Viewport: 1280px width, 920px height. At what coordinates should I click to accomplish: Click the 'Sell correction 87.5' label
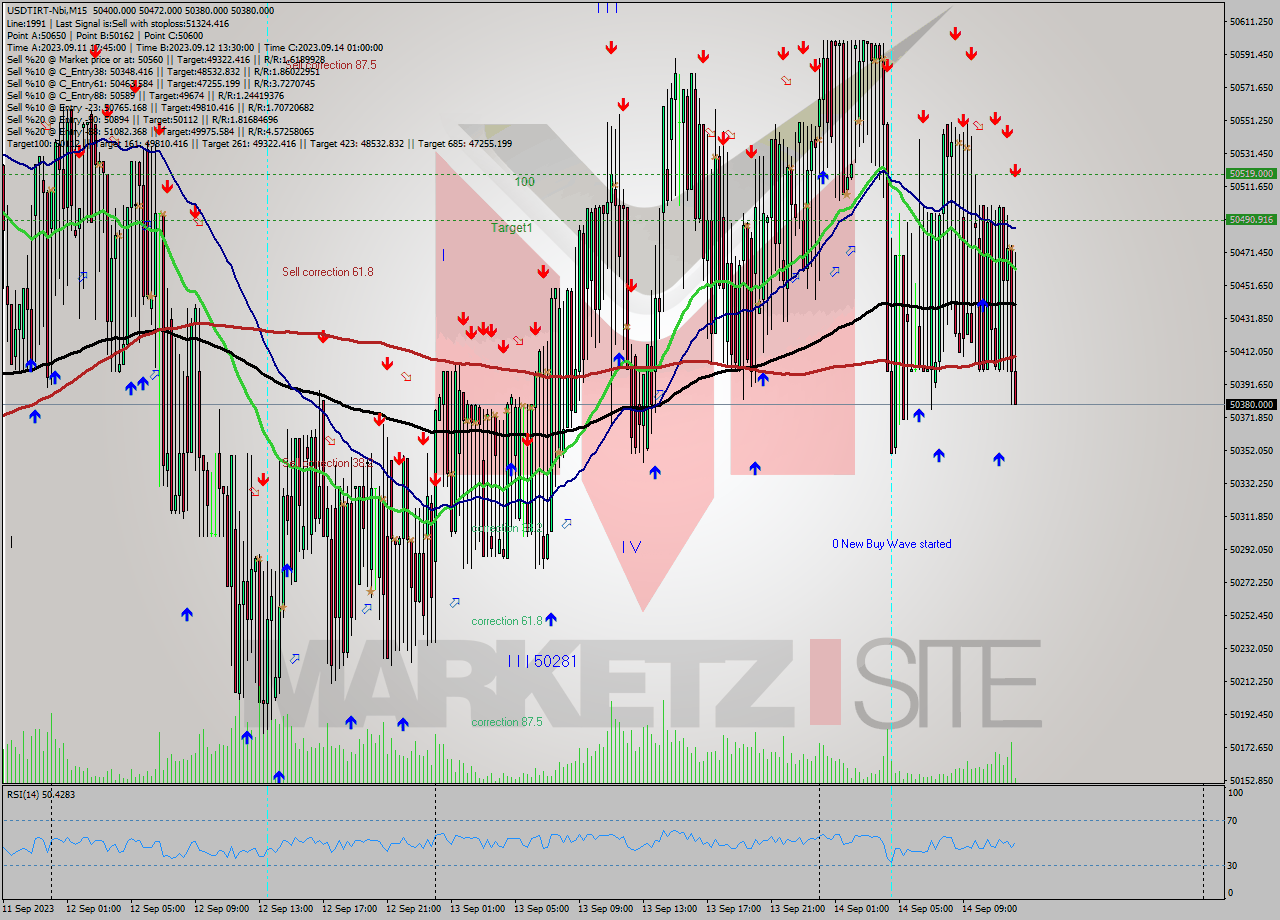331,65
